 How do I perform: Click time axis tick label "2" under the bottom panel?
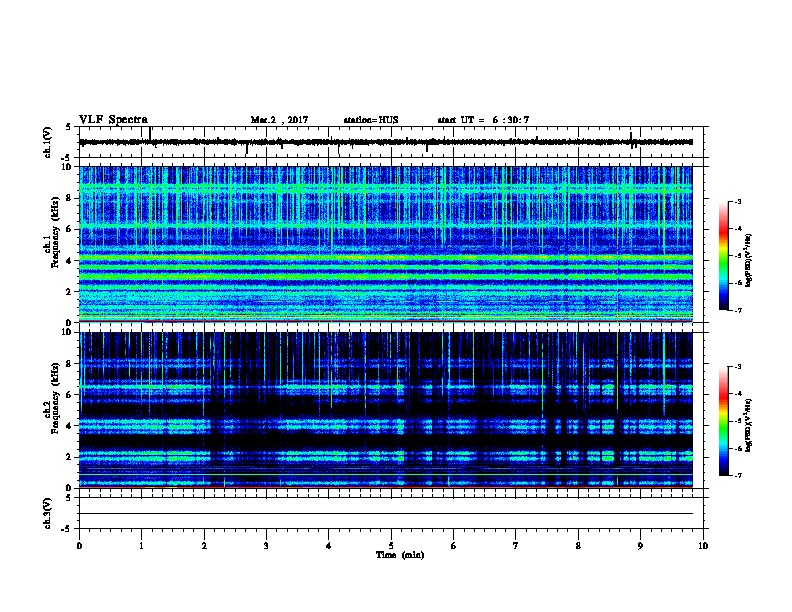pos(204,546)
